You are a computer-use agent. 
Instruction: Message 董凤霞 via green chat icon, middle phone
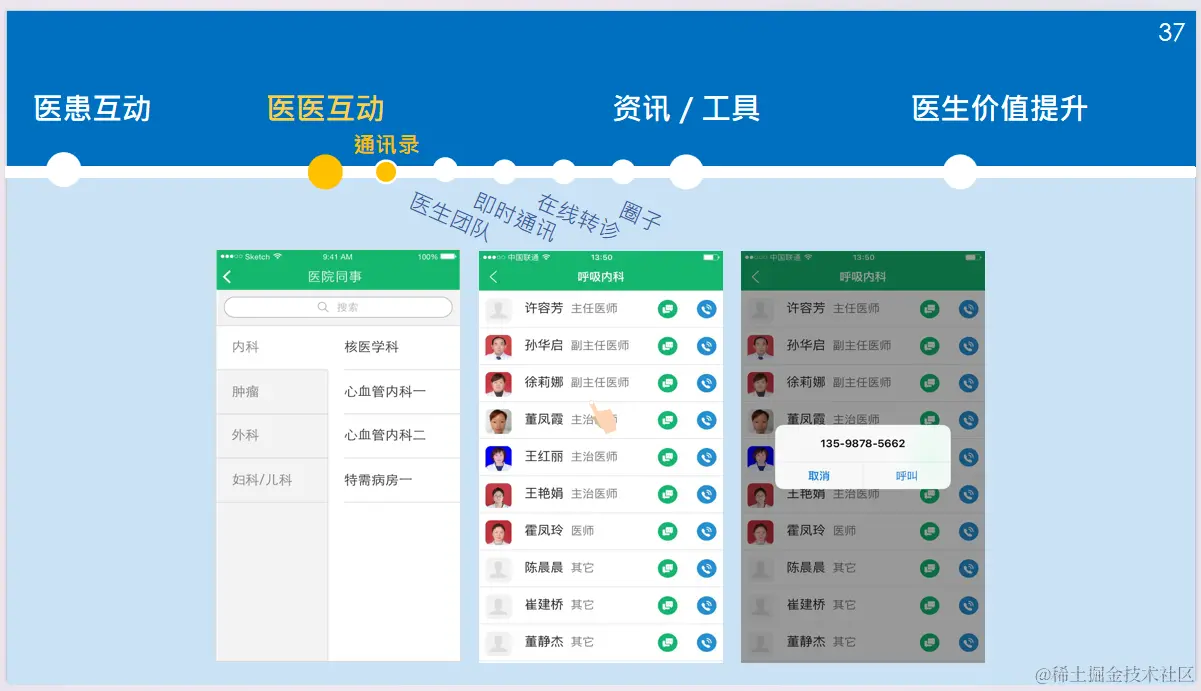pos(668,420)
